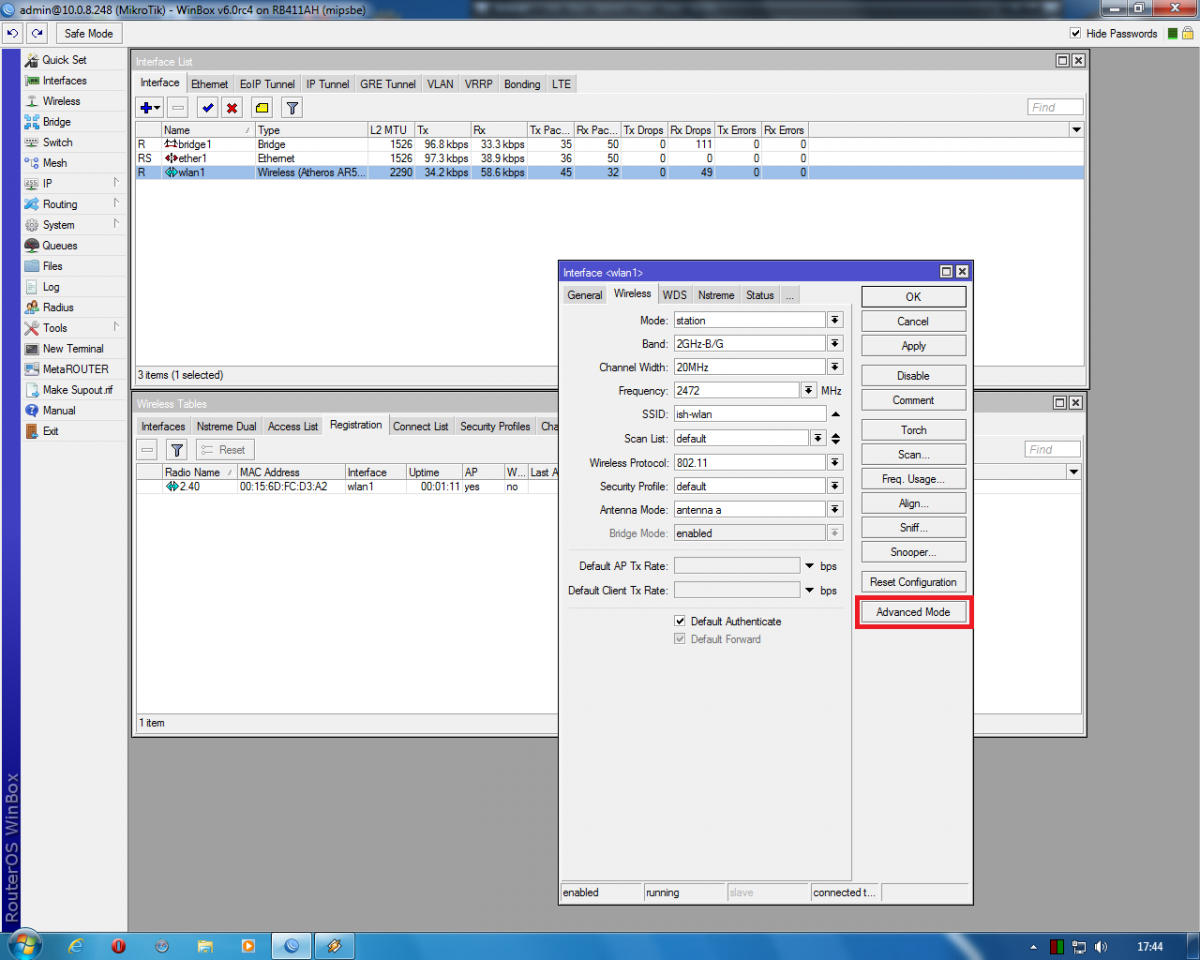Click the Apply button

click(x=913, y=346)
